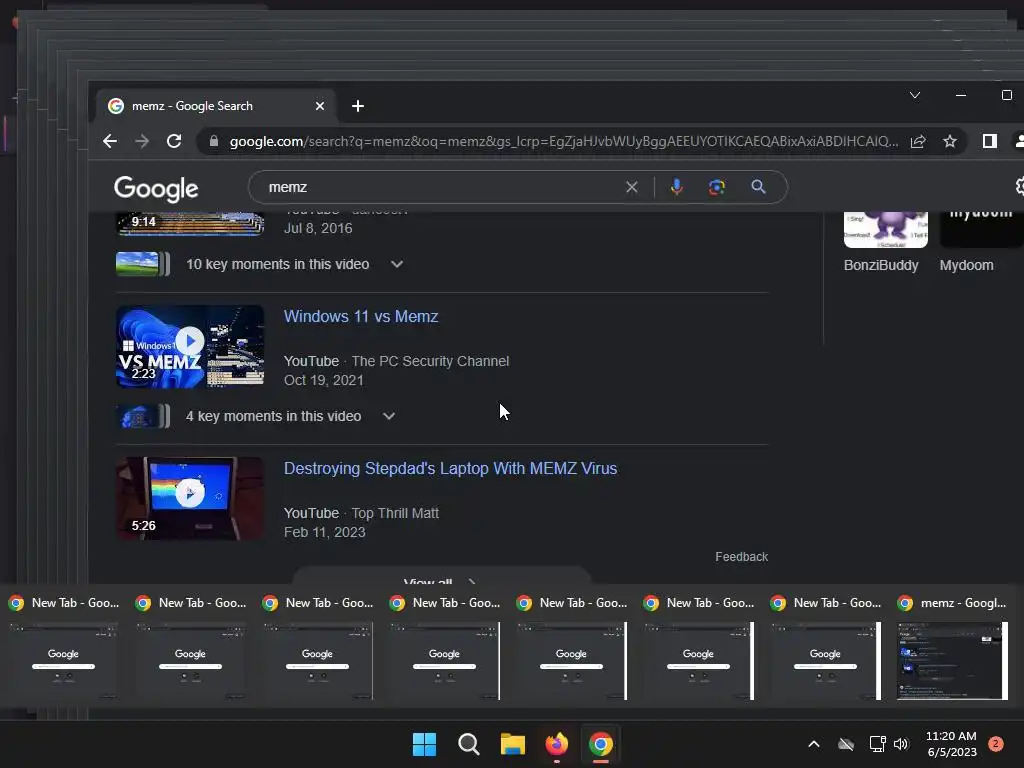View site info via the padlock icon
This screenshot has height=768, width=1024.
click(x=214, y=141)
